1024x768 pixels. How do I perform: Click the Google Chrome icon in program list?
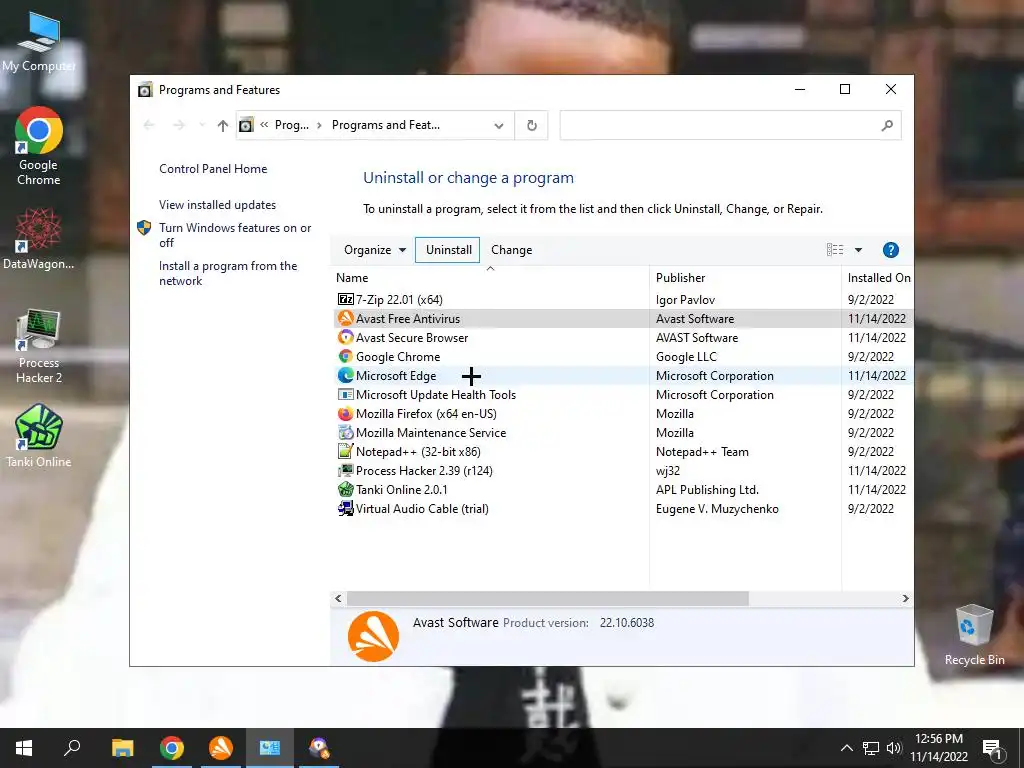click(x=345, y=356)
